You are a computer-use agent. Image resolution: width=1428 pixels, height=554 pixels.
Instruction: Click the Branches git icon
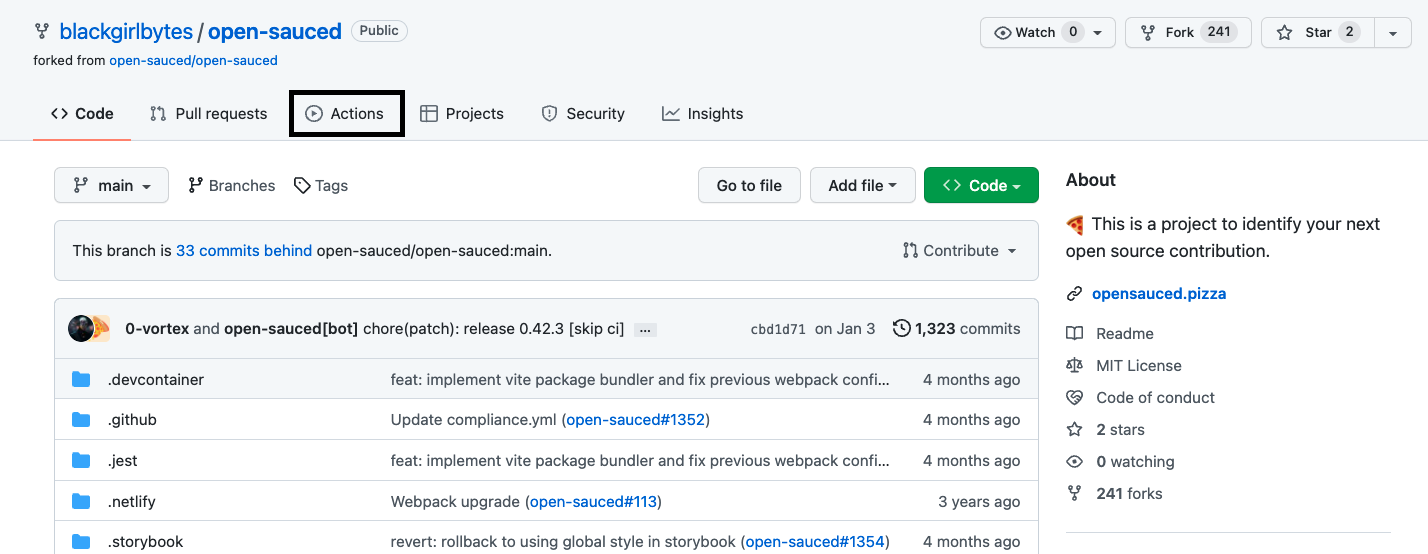point(196,186)
